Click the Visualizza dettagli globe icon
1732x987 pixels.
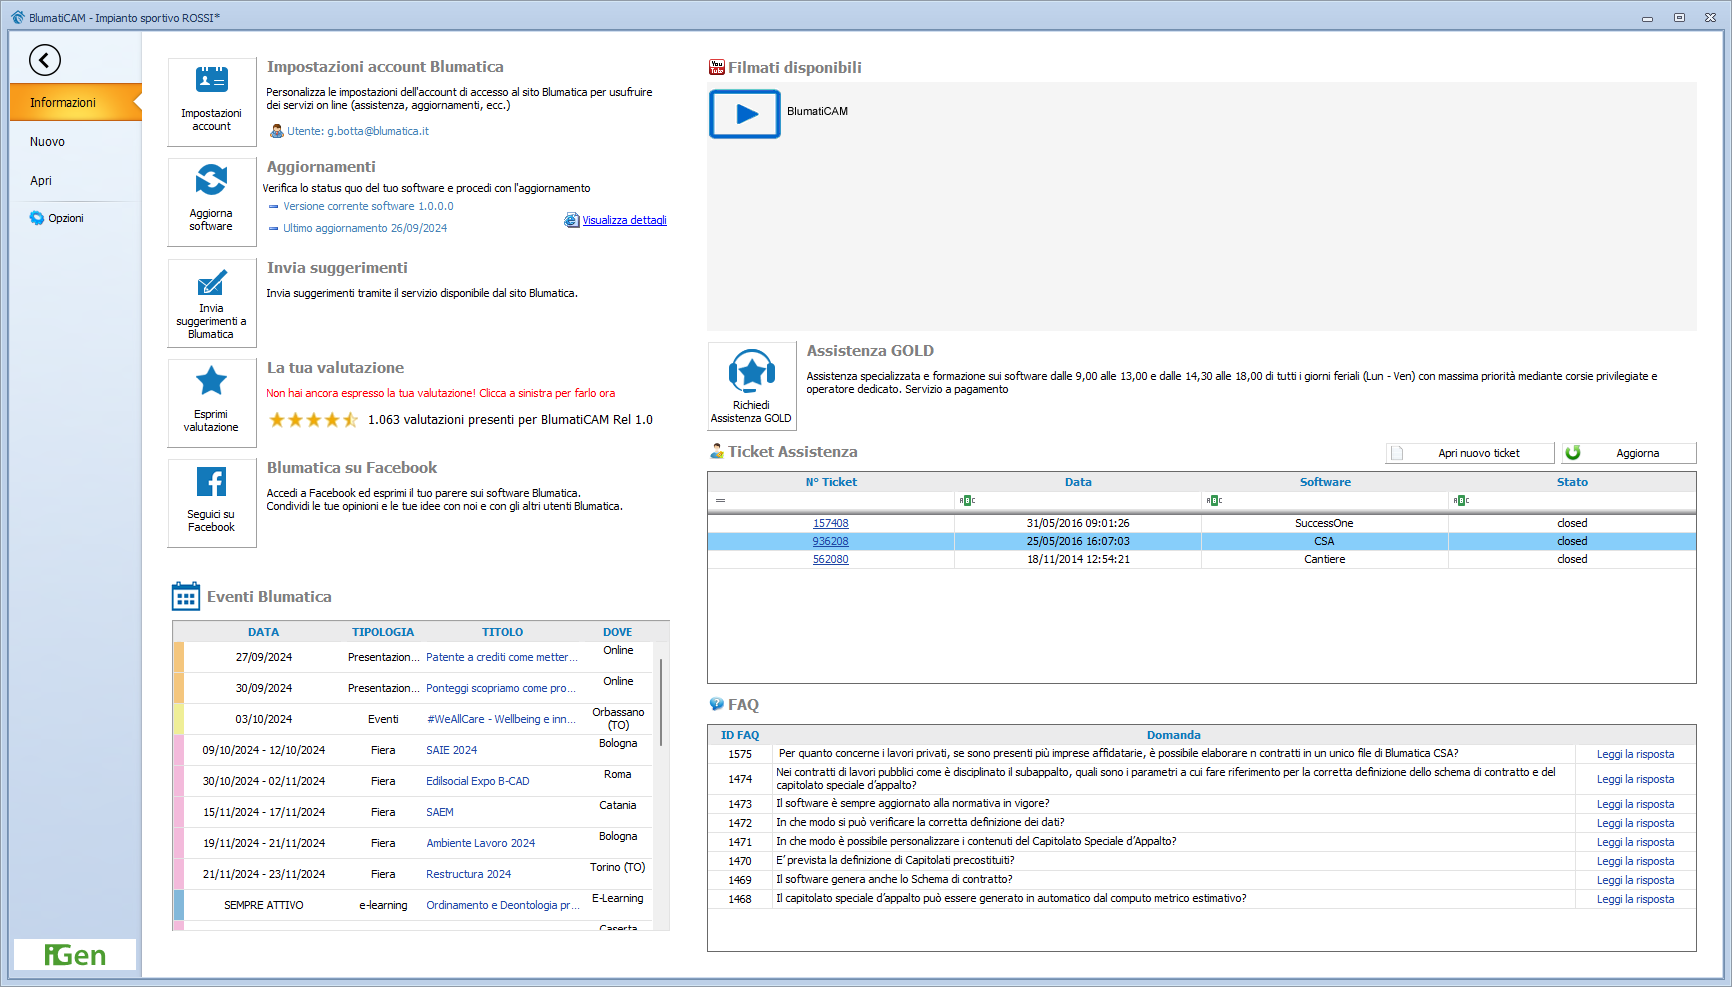[571, 220]
